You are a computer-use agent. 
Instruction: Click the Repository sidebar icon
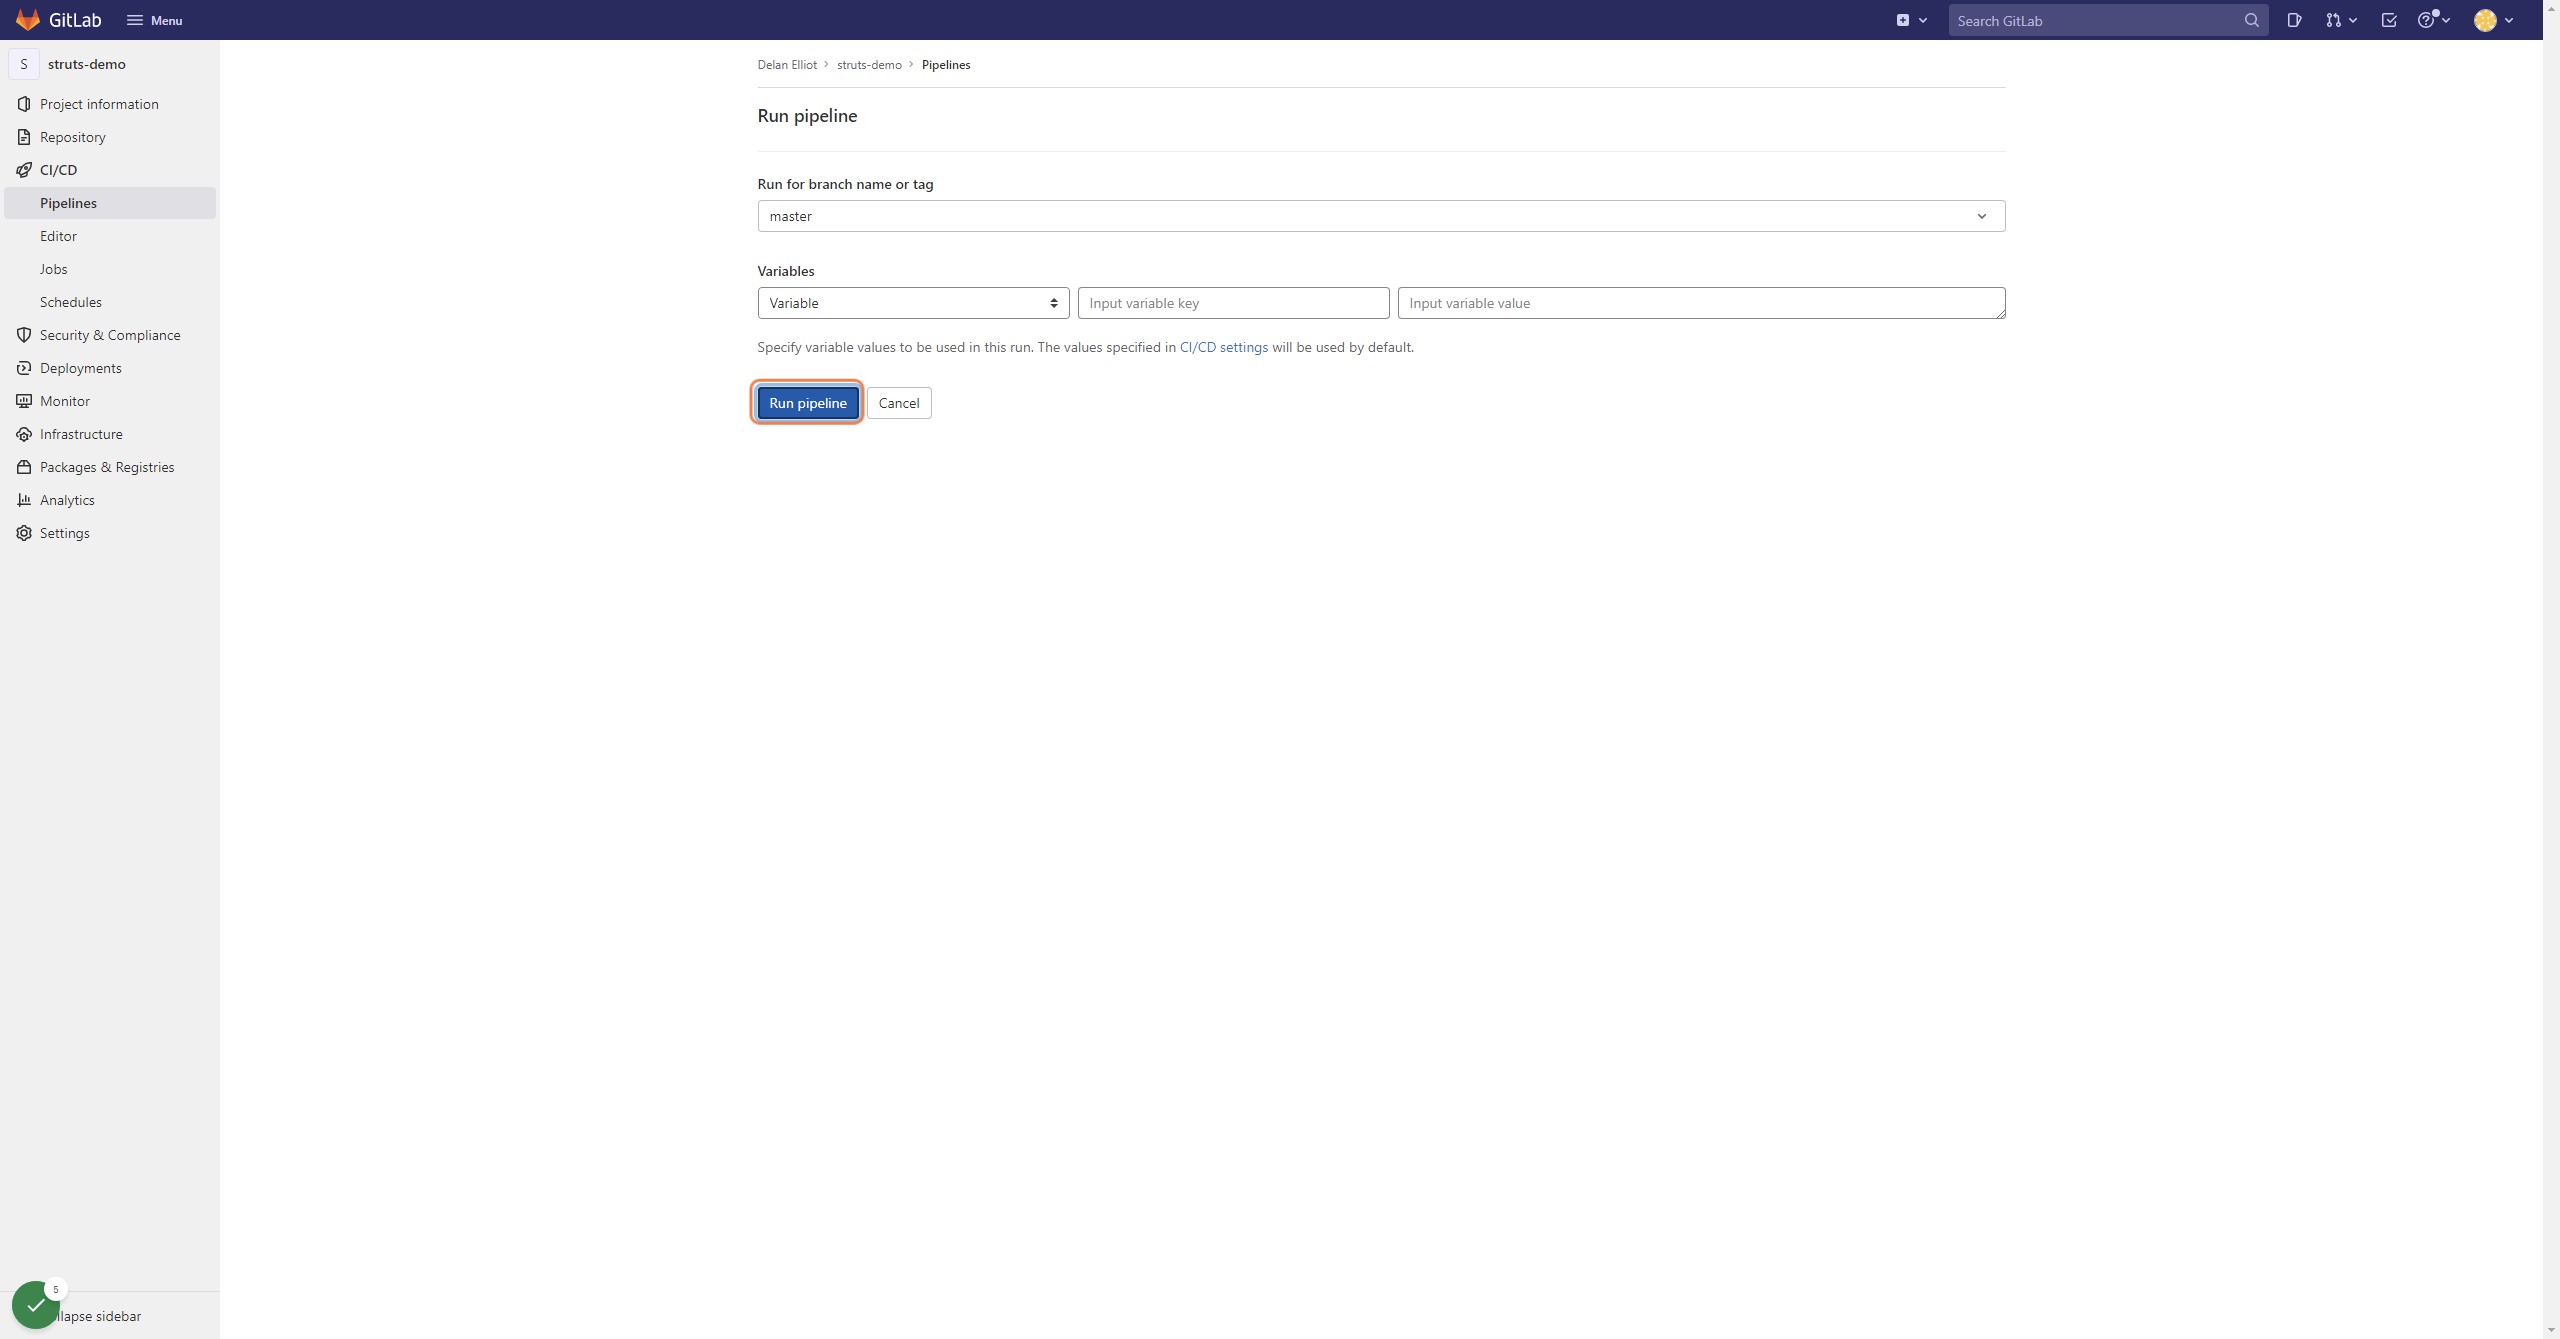(x=24, y=137)
